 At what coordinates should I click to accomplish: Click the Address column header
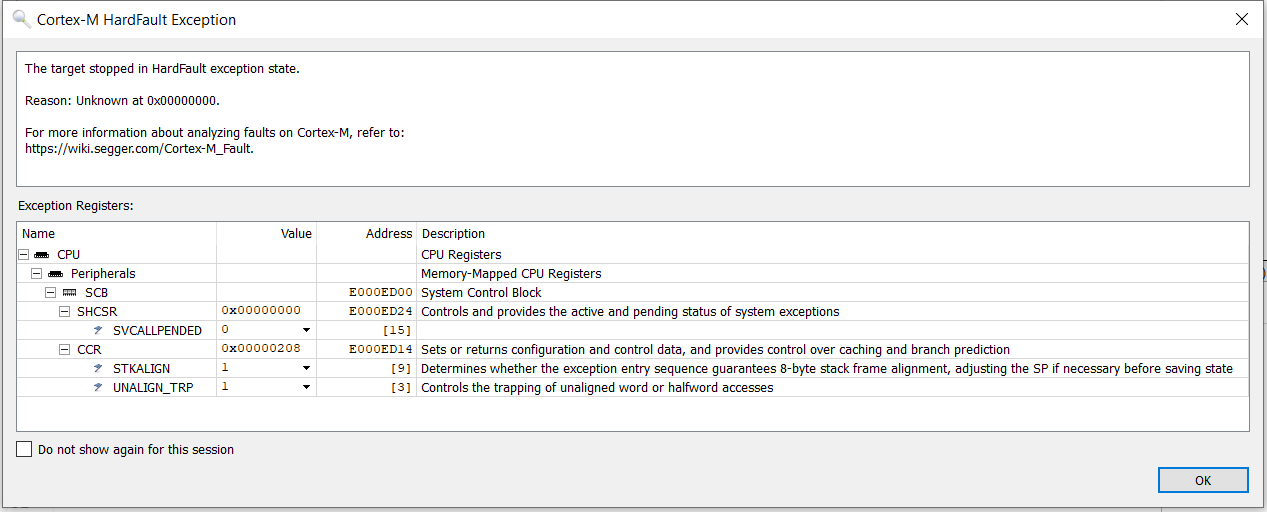[x=367, y=234]
